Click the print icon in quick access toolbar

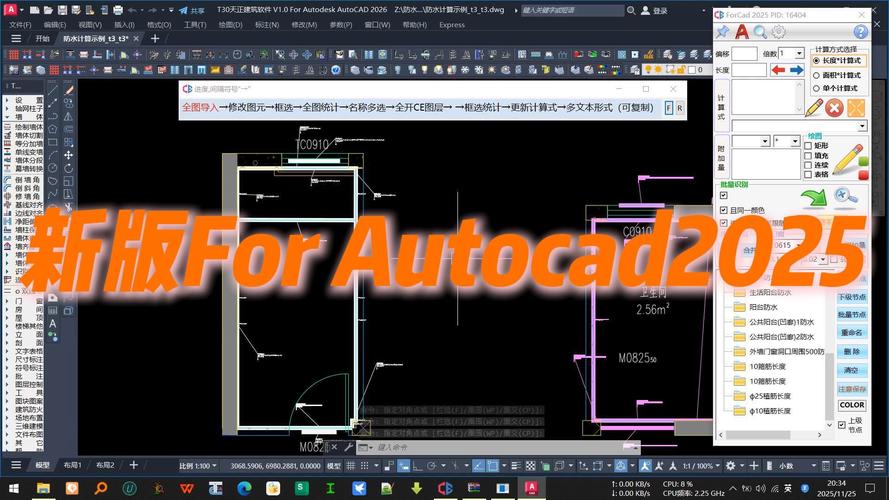coord(117,10)
